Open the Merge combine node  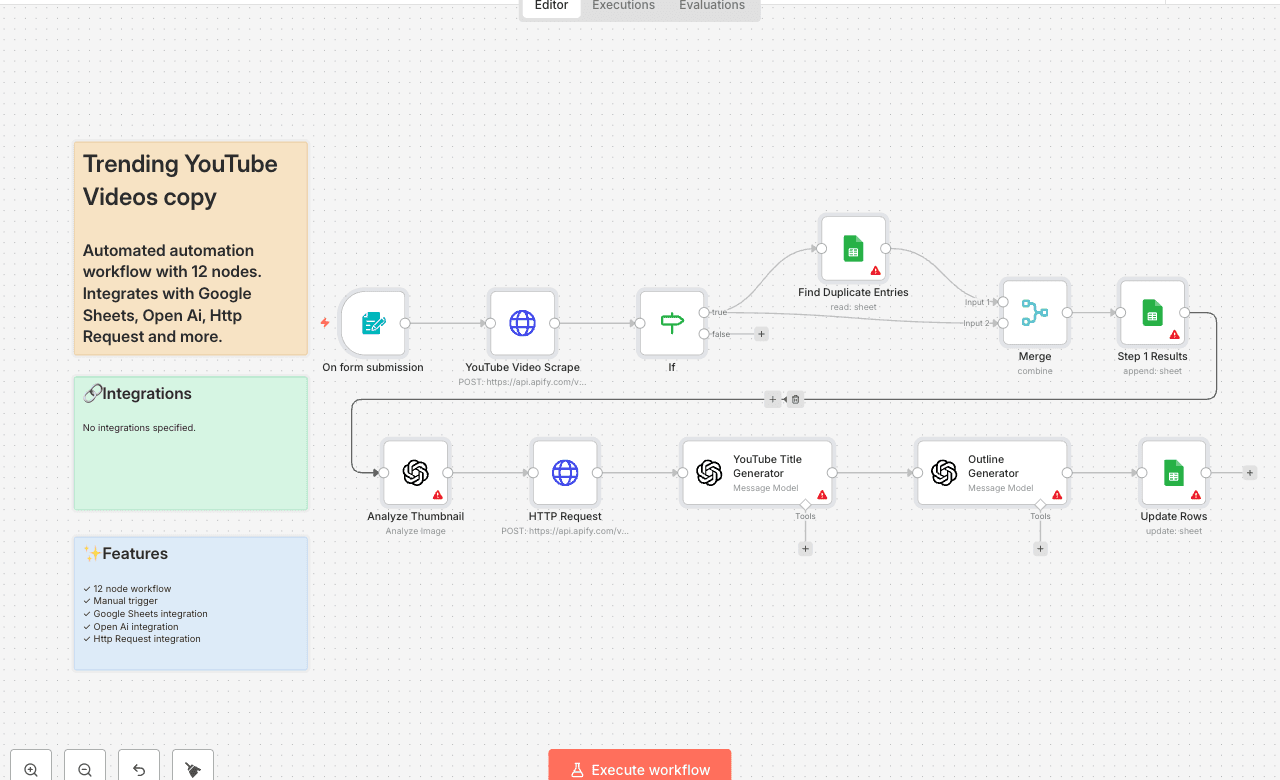click(x=1034, y=313)
